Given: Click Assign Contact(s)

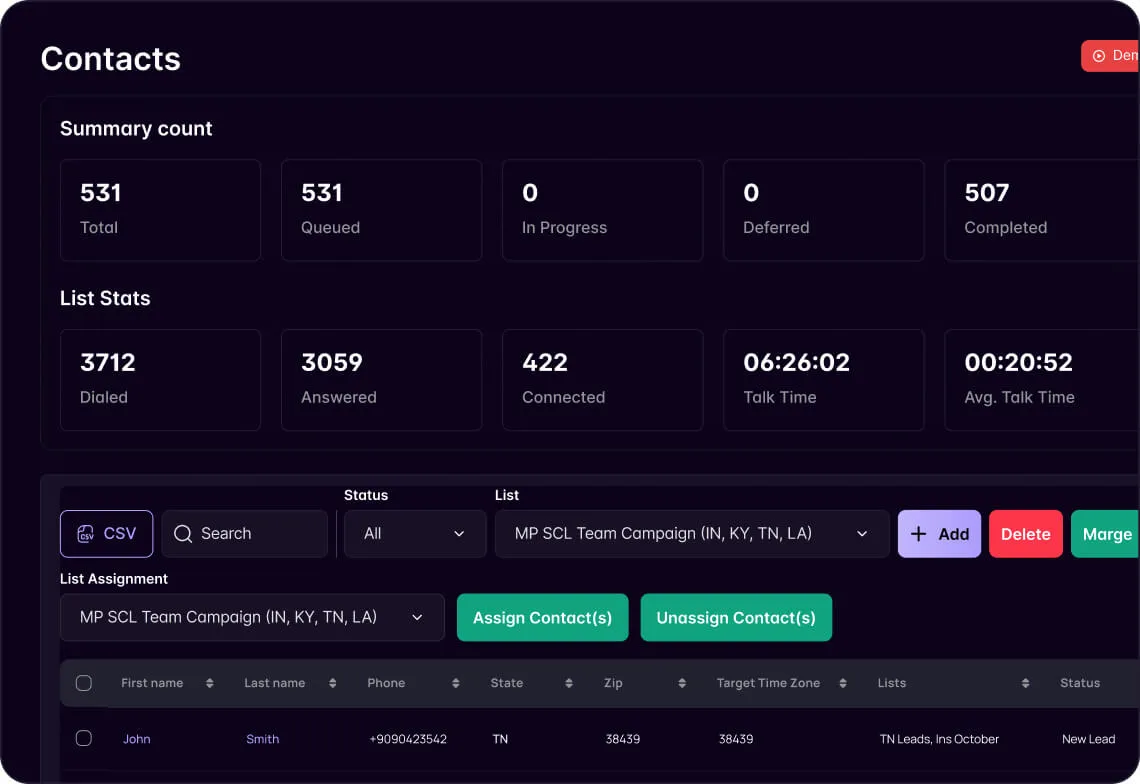Looking at the screenshot, I should (542, 617).
